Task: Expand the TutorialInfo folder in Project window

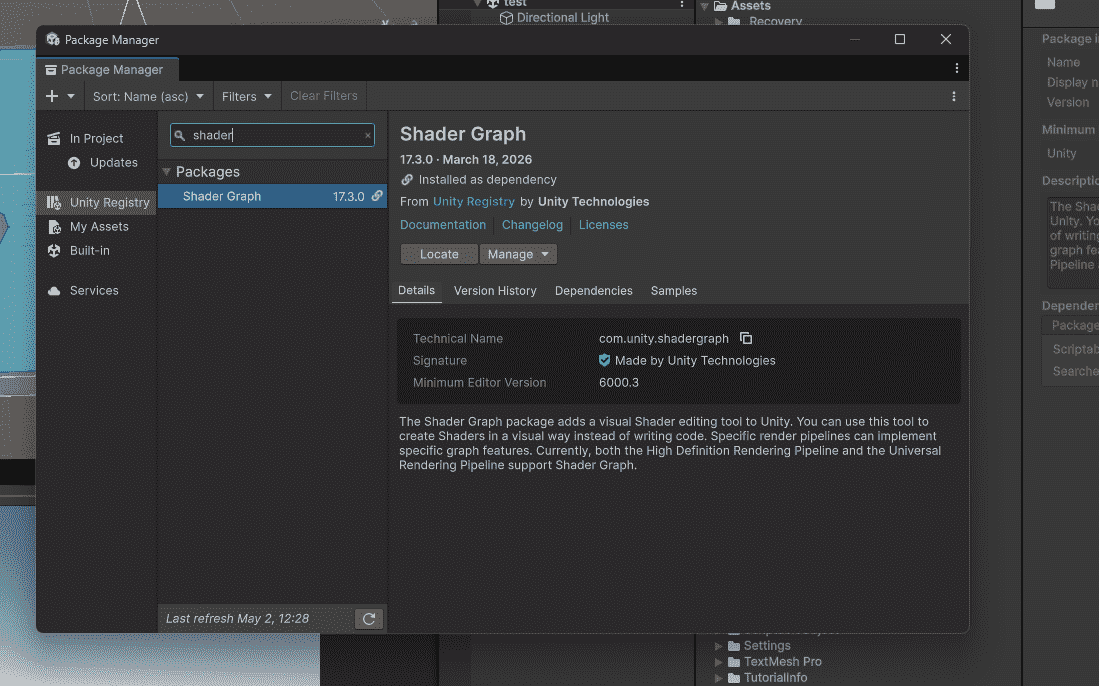Action: 718,678
